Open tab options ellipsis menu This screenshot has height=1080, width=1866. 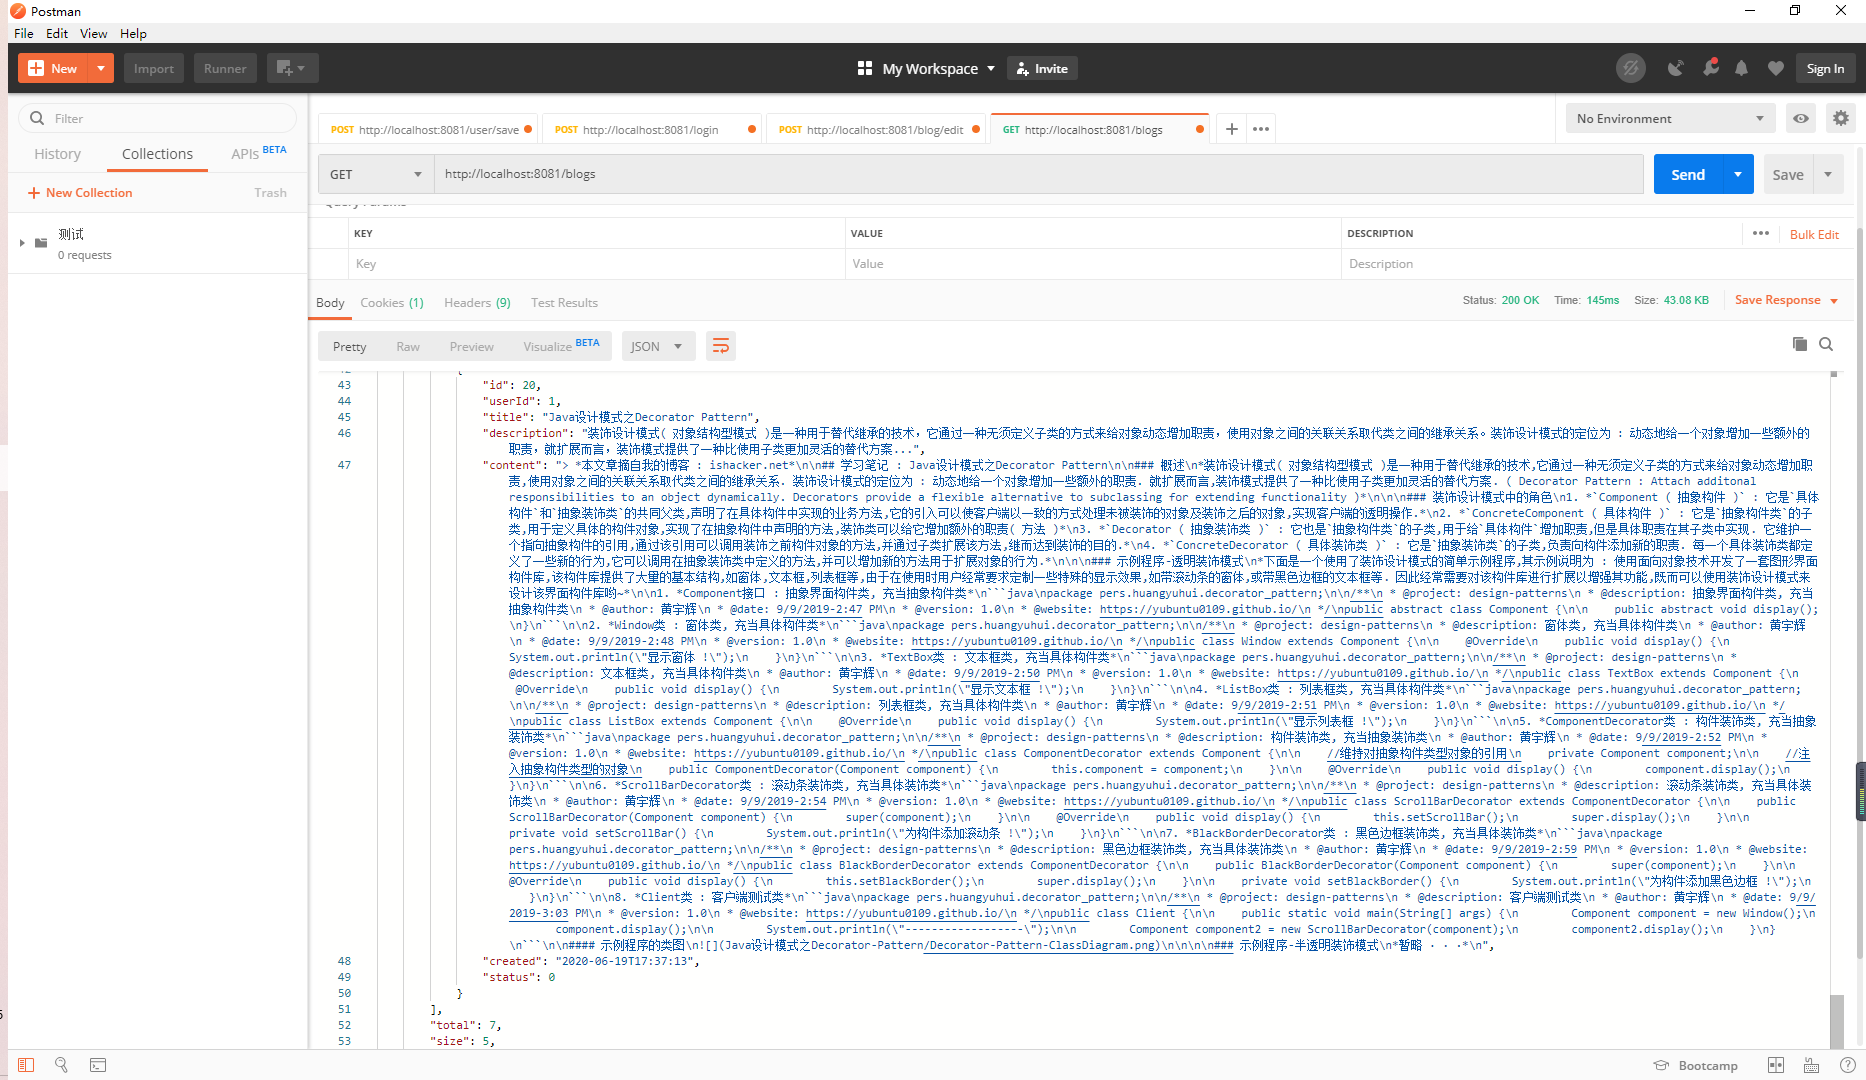1261,129
